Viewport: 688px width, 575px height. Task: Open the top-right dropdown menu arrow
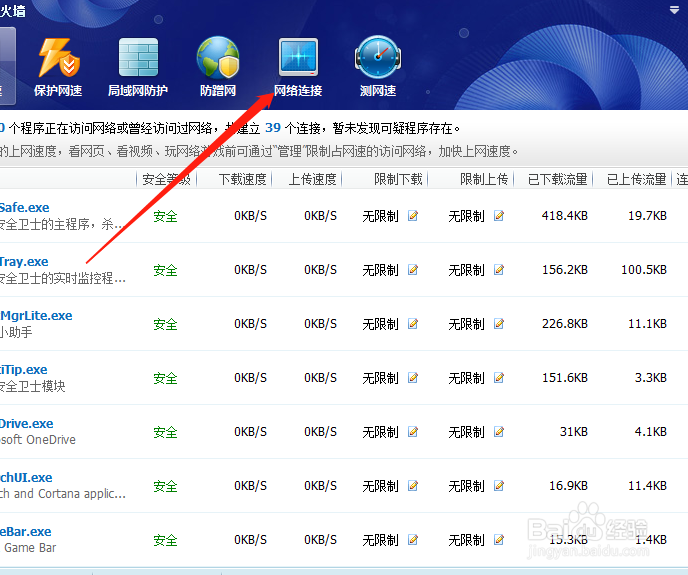click(x=674, y=10)
